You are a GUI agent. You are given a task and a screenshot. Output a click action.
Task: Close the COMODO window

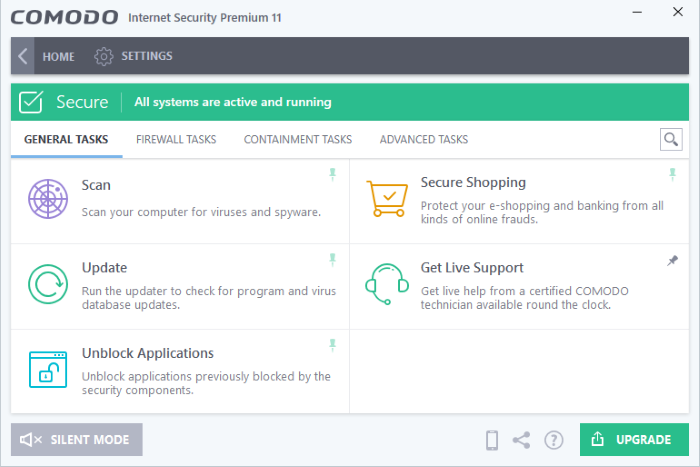pos(678,12)
